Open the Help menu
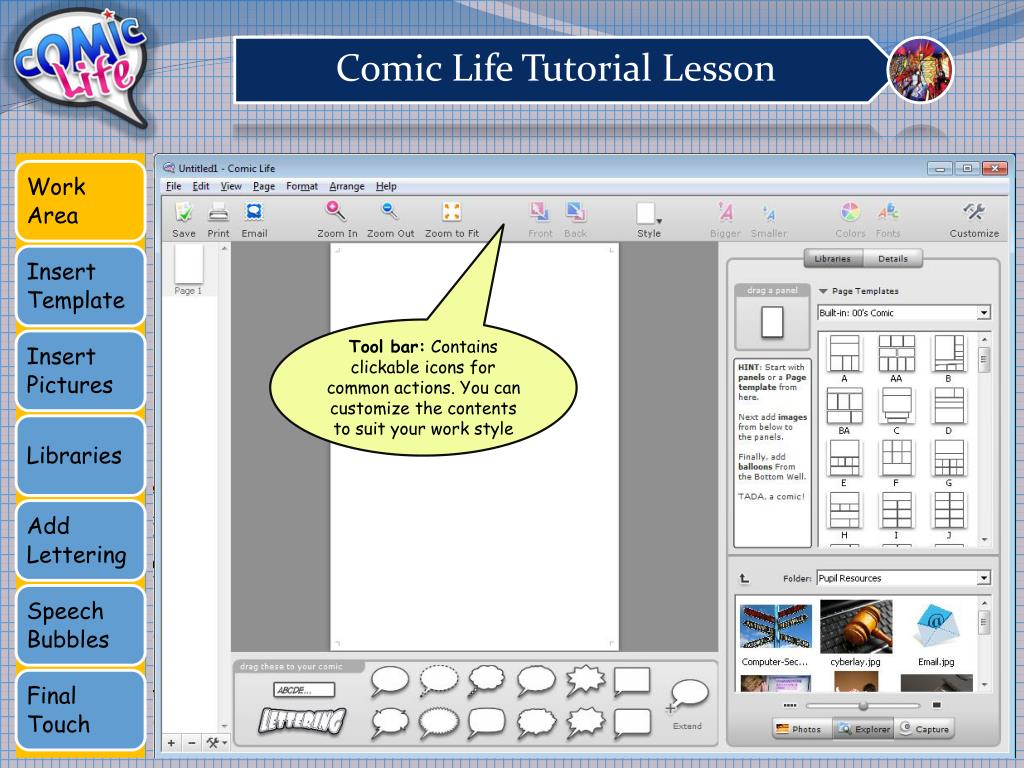This screenshot has height=768, width=1024. click(x=386, y=186)
